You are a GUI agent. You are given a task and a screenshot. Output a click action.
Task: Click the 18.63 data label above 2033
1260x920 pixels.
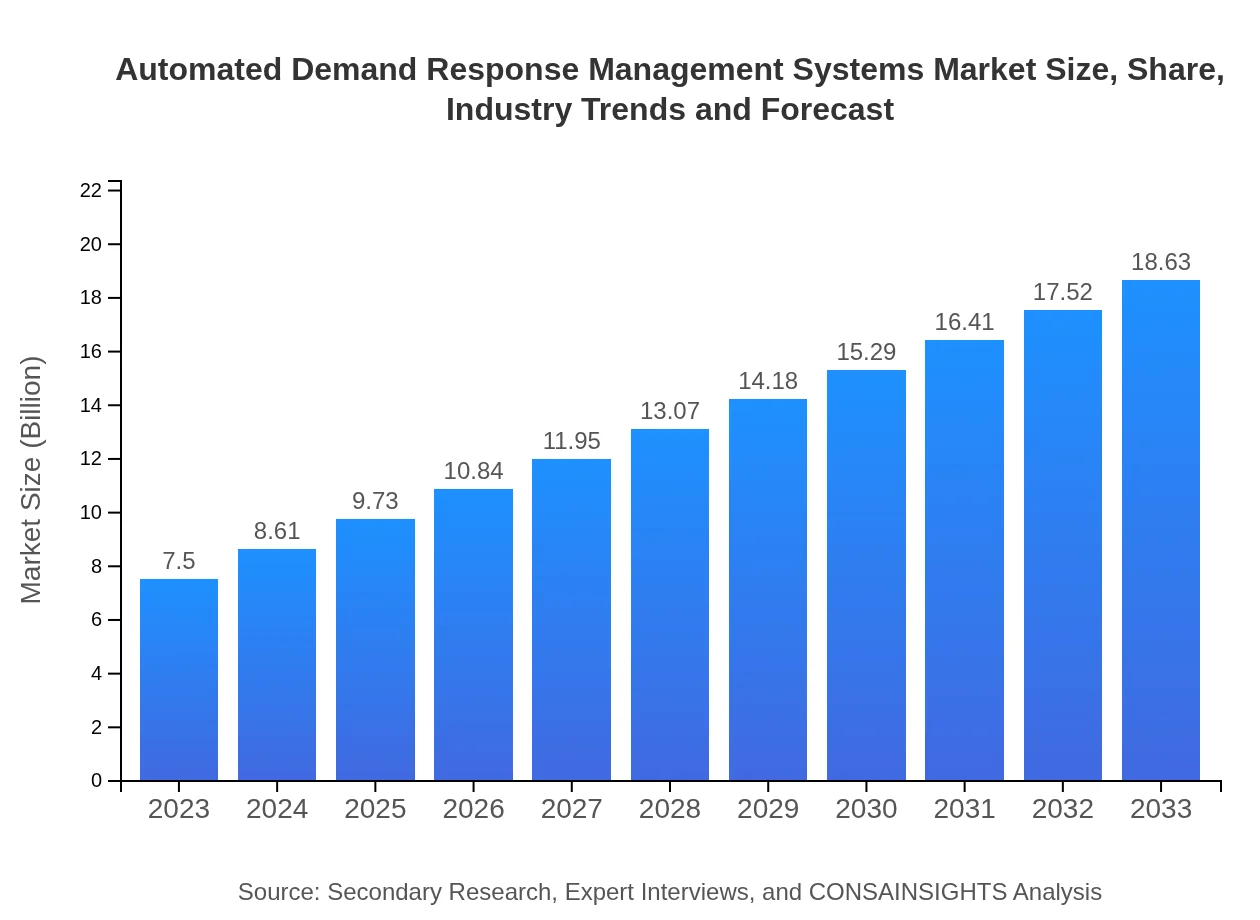[1161, 262]
